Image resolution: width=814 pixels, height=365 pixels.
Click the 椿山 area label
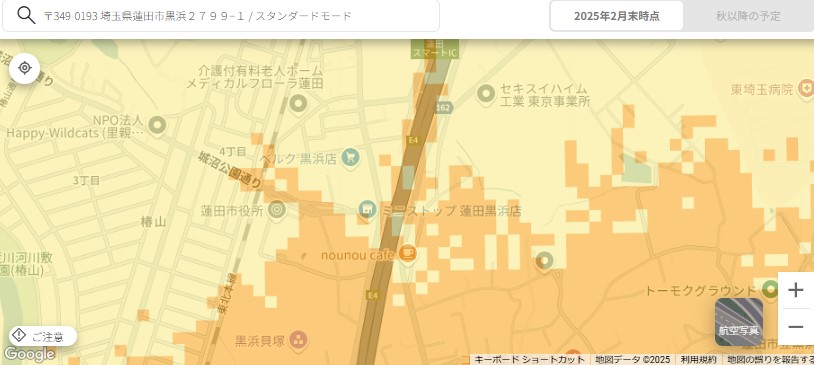pyautogui.click(x=153, y=222)
